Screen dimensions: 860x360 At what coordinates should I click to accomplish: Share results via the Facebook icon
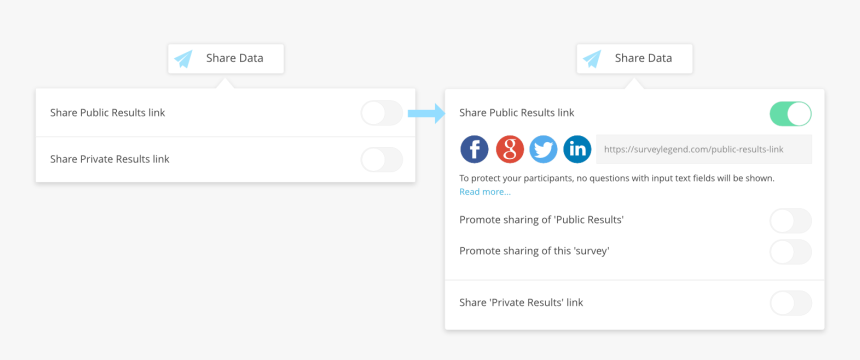[x=474, y=149]
